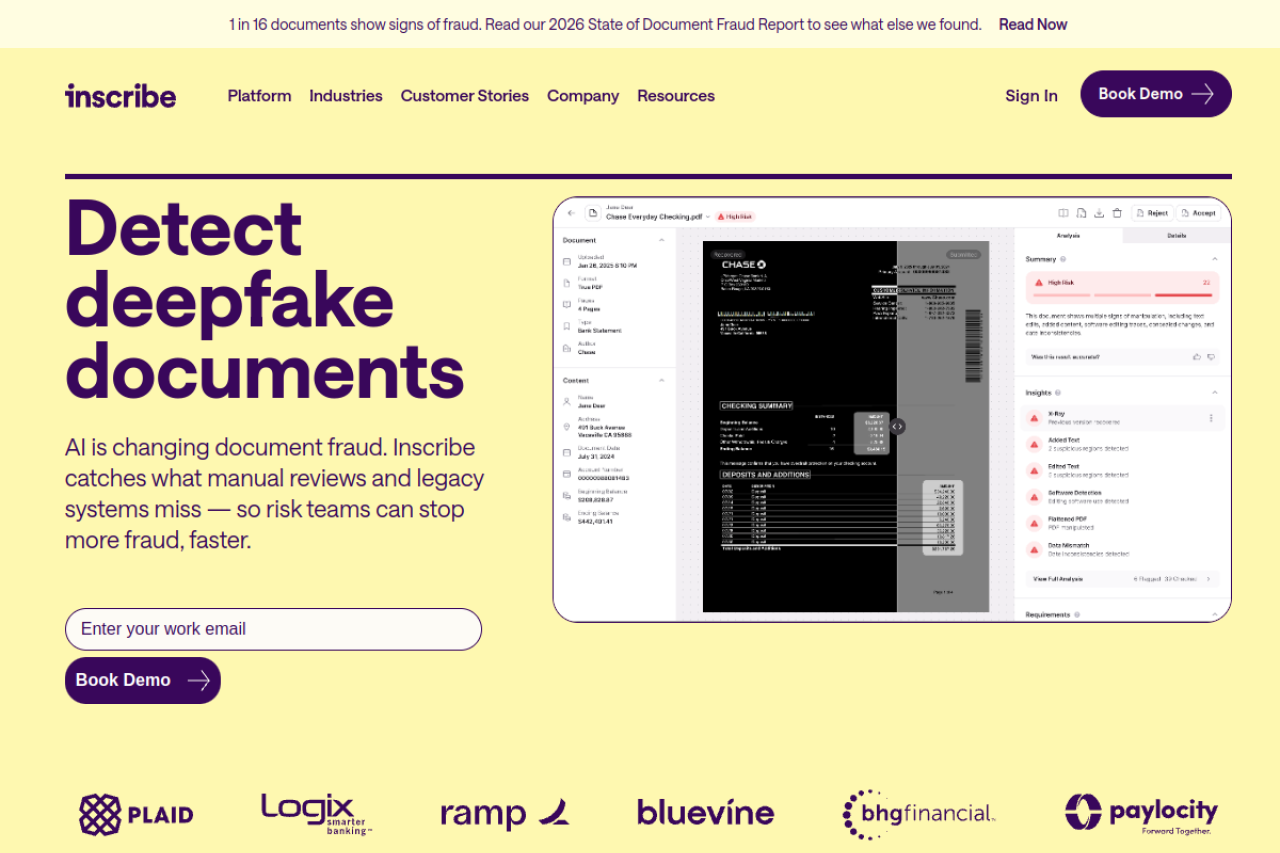This screenshot has width=1280, height=853.
Task: Click the View Full Analysis row
Action: pos(1122,579)
